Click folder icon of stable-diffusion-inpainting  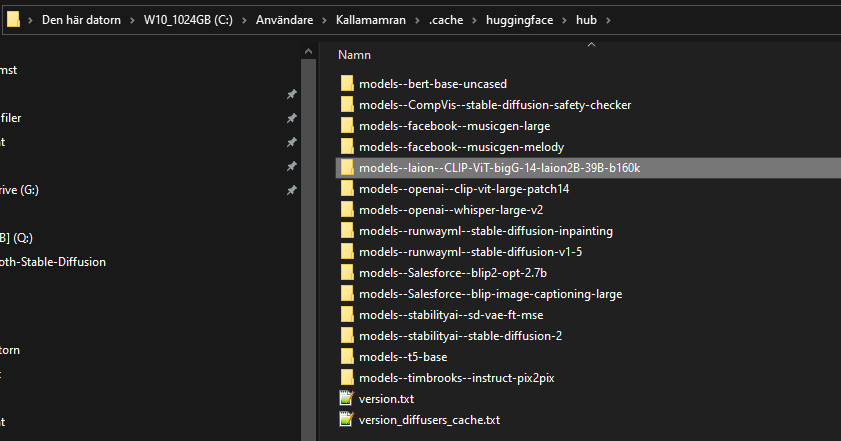click(x=347, y=231)
